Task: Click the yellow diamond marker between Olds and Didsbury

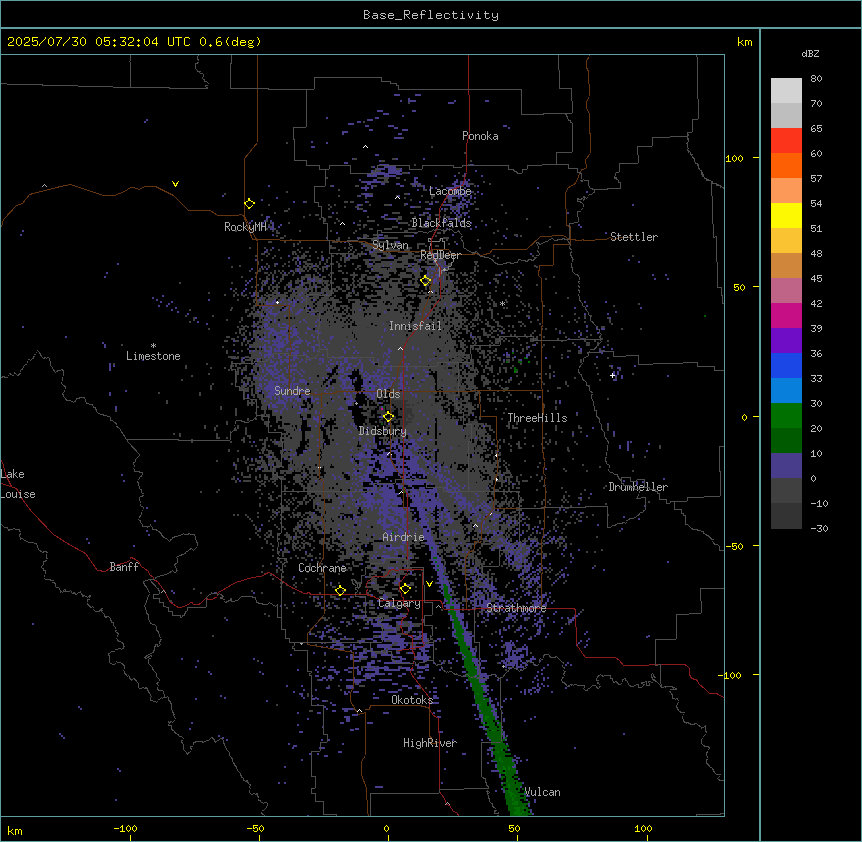Action: [x=388, y=417]
